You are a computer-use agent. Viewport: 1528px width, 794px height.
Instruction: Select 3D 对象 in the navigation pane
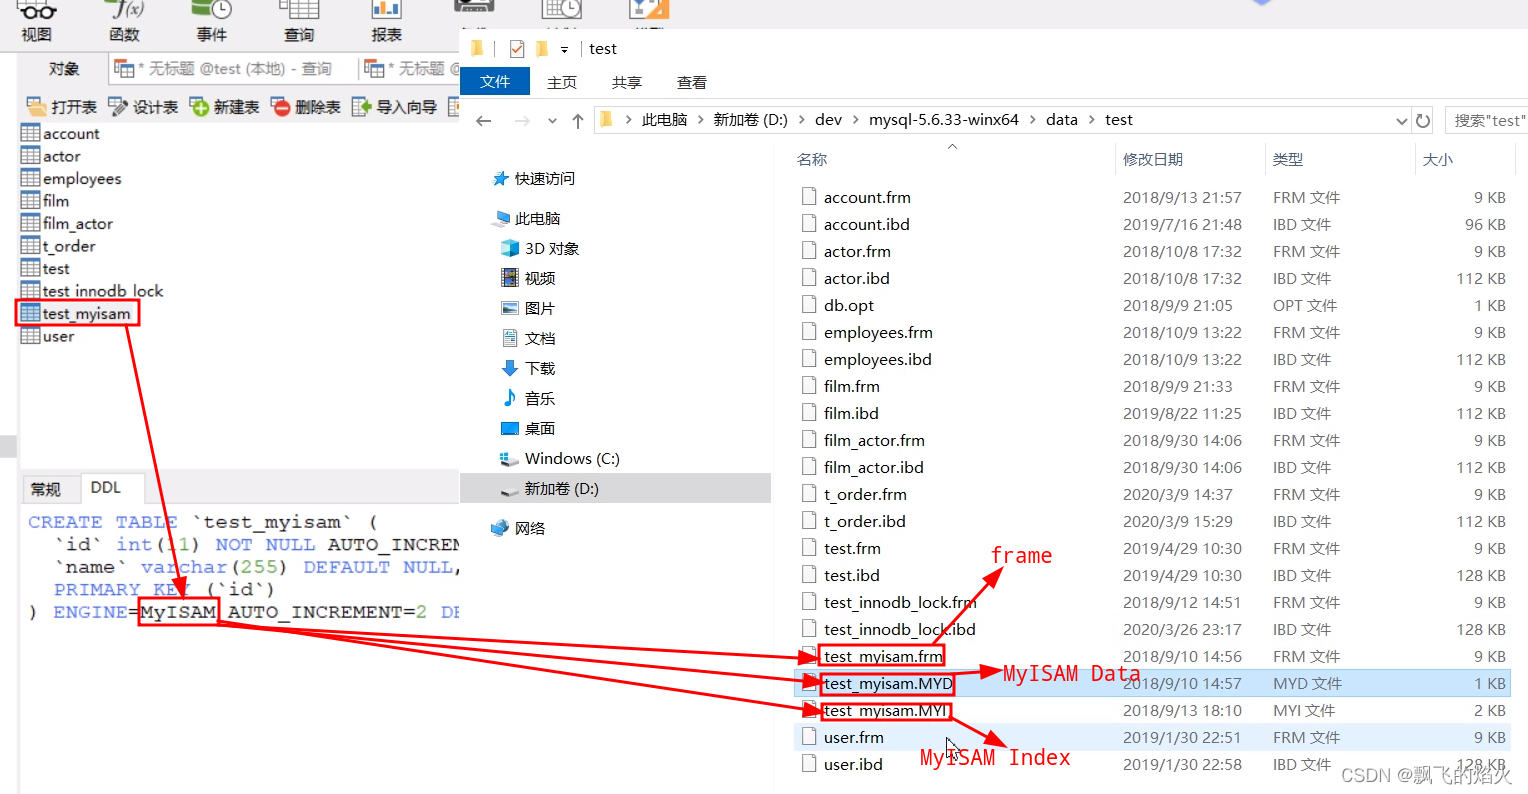540,249
